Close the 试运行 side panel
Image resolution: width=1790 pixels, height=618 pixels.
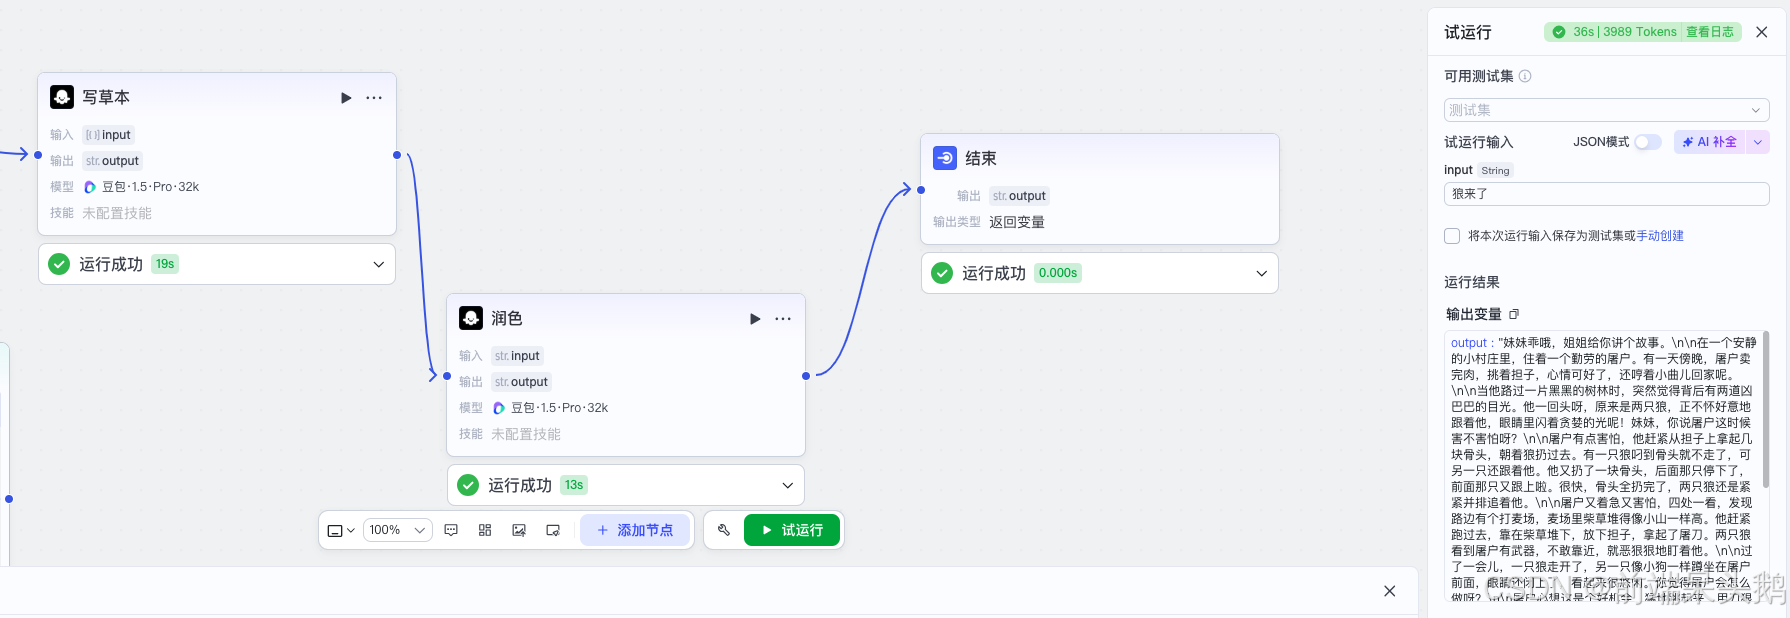(1762, 32)
